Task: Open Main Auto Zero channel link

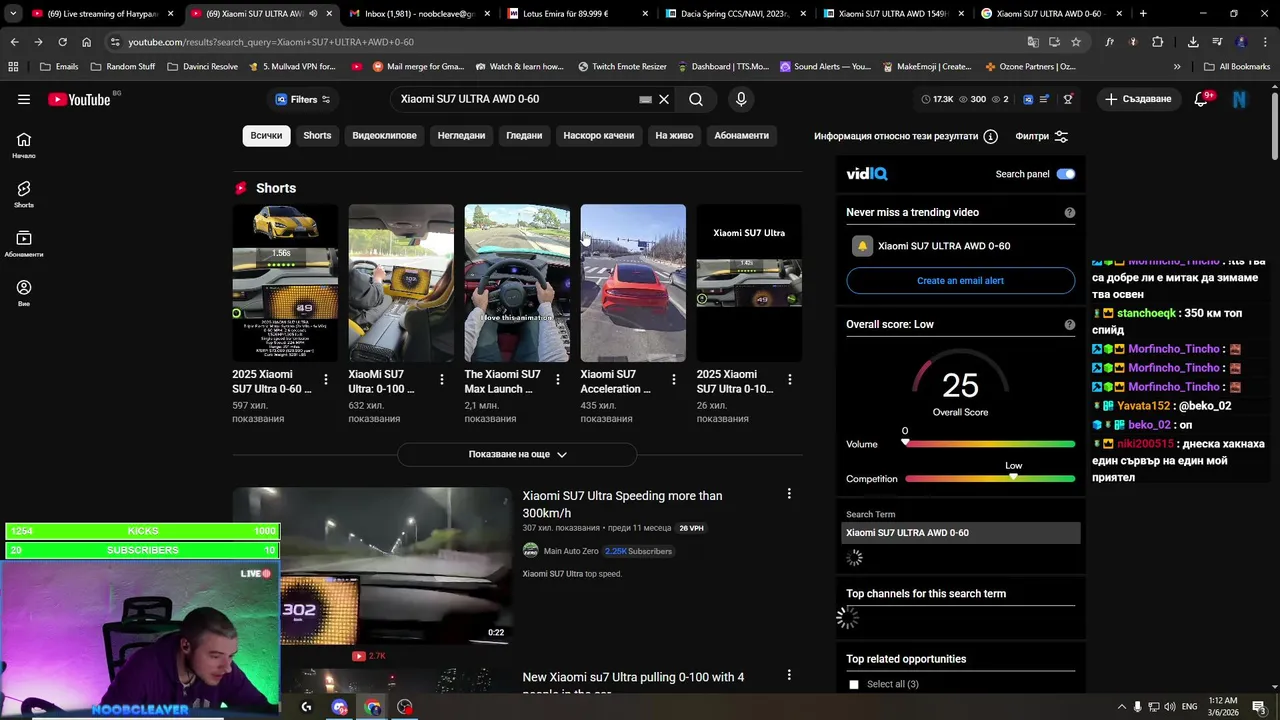Action: point(571,551)
